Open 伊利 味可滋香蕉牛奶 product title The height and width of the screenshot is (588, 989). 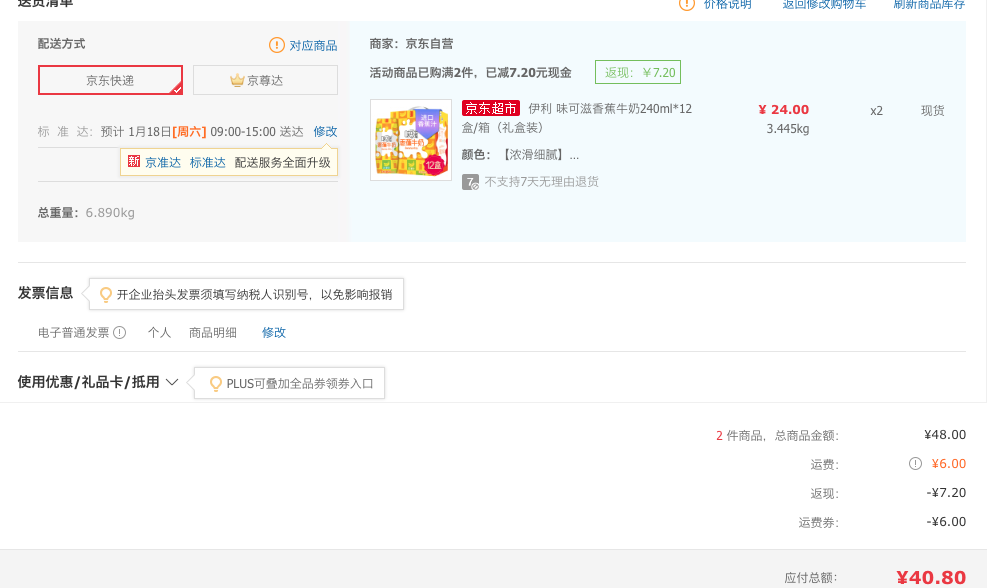click(x=577, y=118)
